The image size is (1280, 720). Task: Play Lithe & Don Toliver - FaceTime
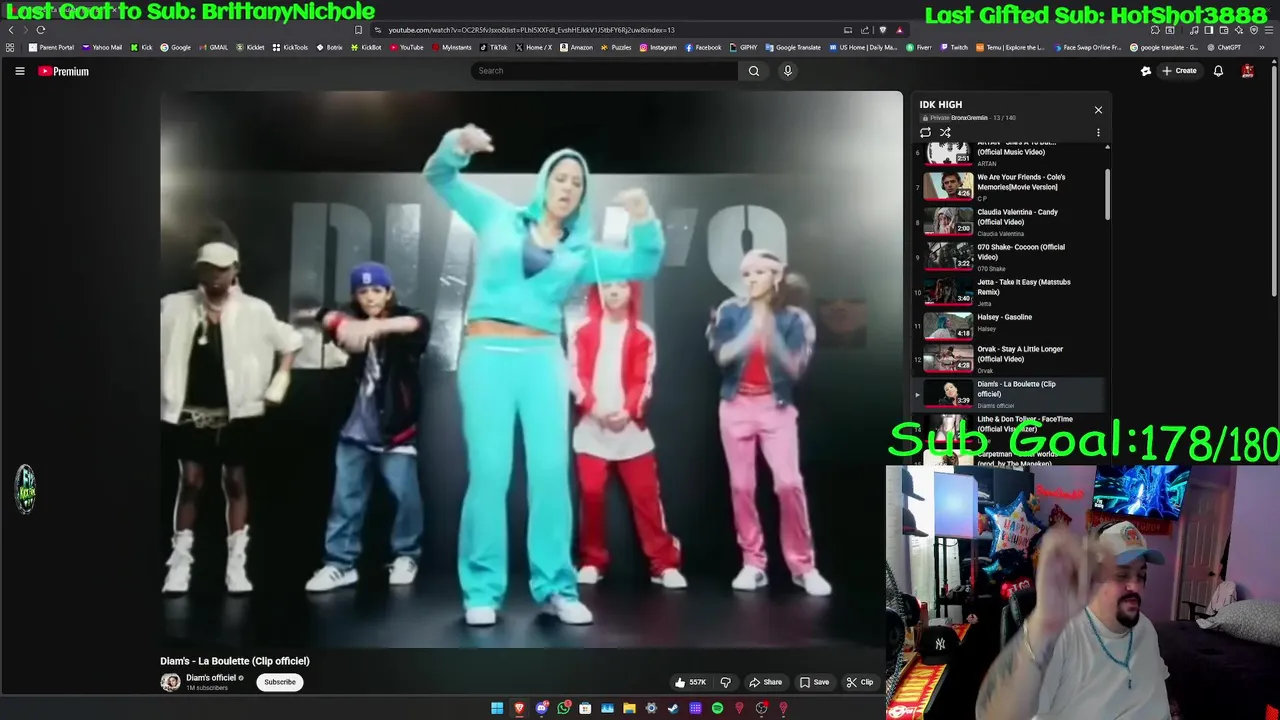tap(1010, 425)
